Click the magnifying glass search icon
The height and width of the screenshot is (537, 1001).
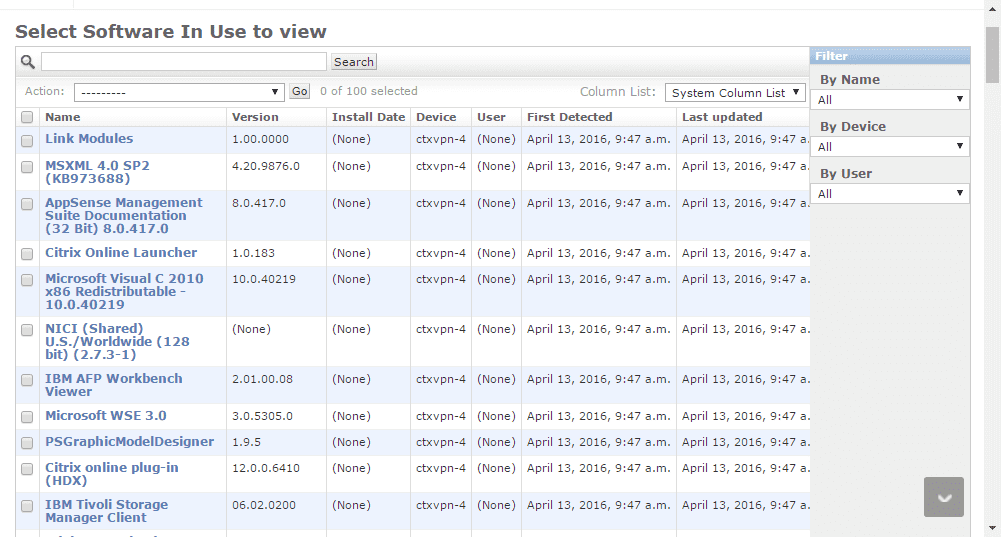27,61
